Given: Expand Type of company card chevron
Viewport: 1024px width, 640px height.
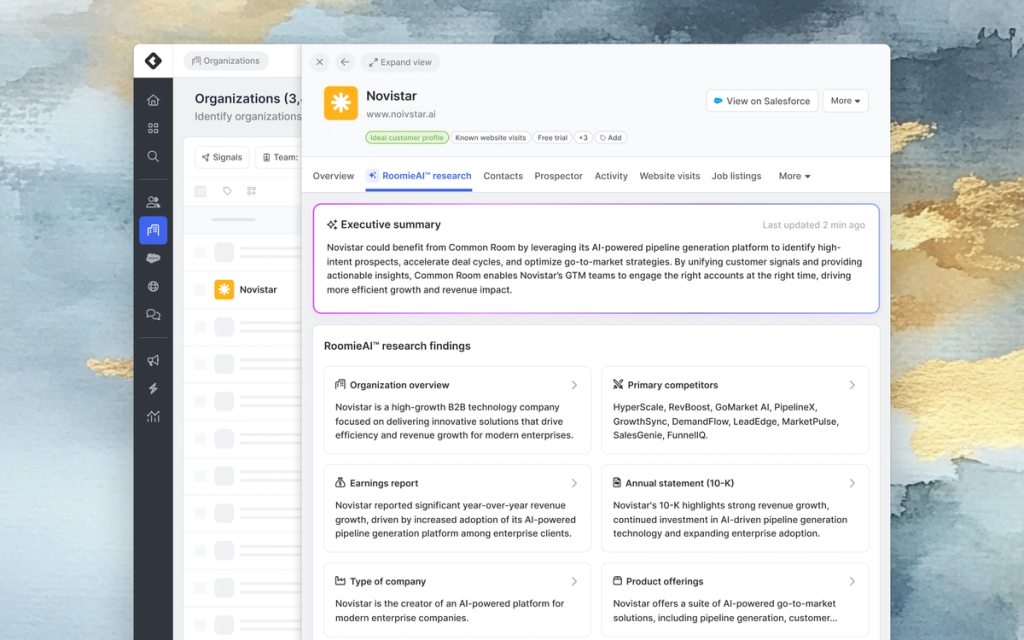Looking at the screenshot, I should click(x=574, y=581).
